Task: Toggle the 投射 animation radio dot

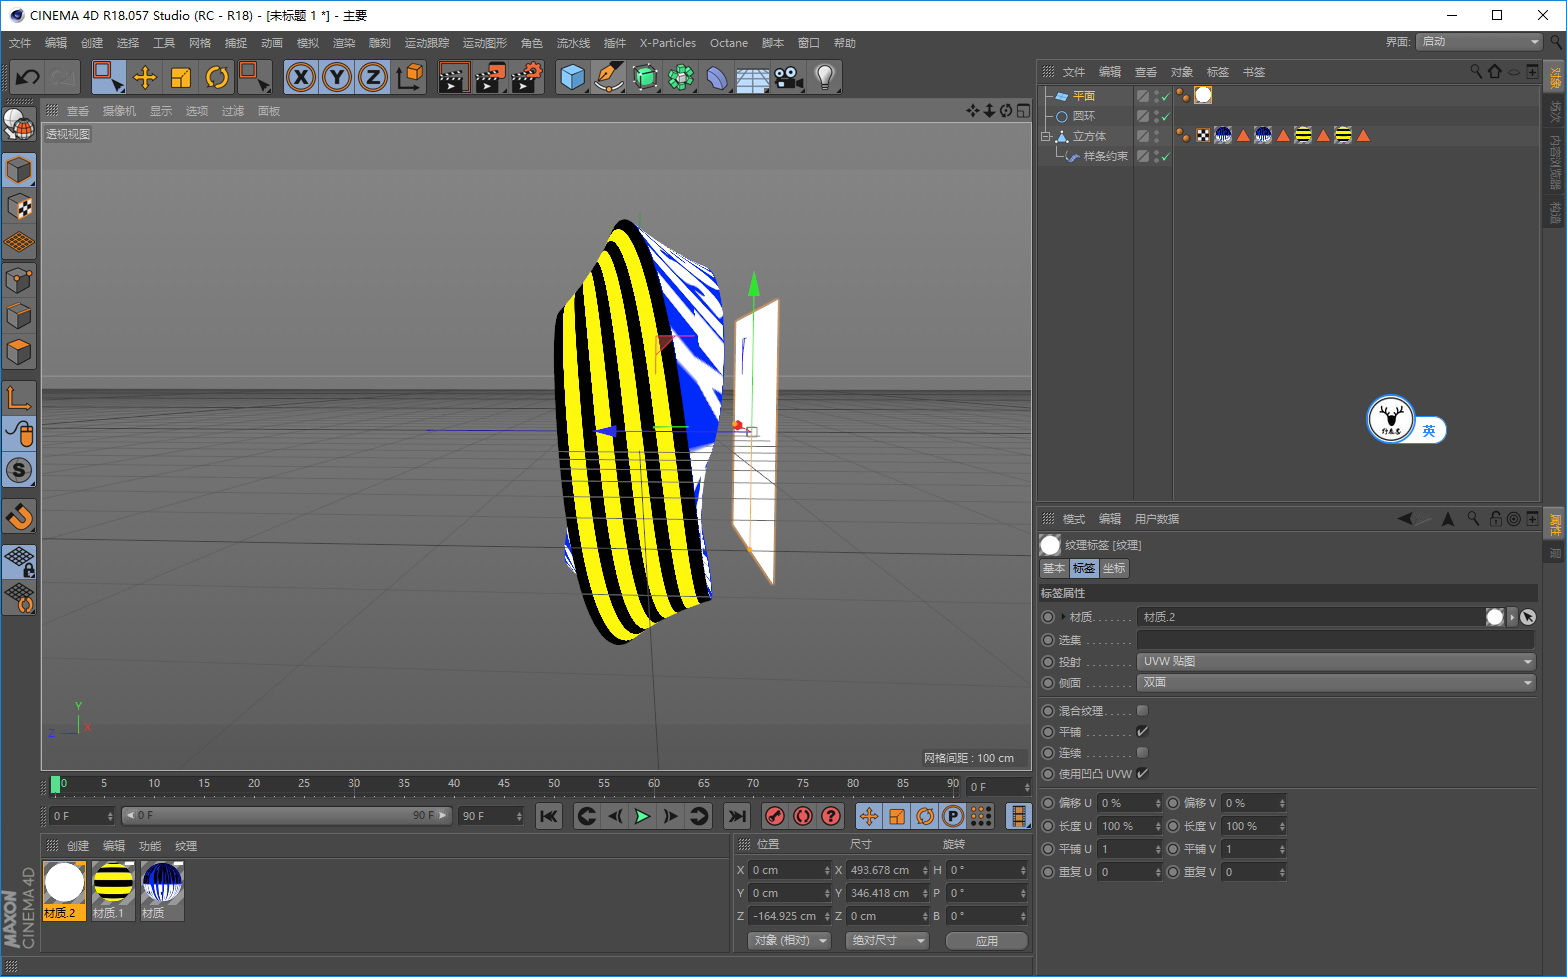Action: click(1048, 661)
